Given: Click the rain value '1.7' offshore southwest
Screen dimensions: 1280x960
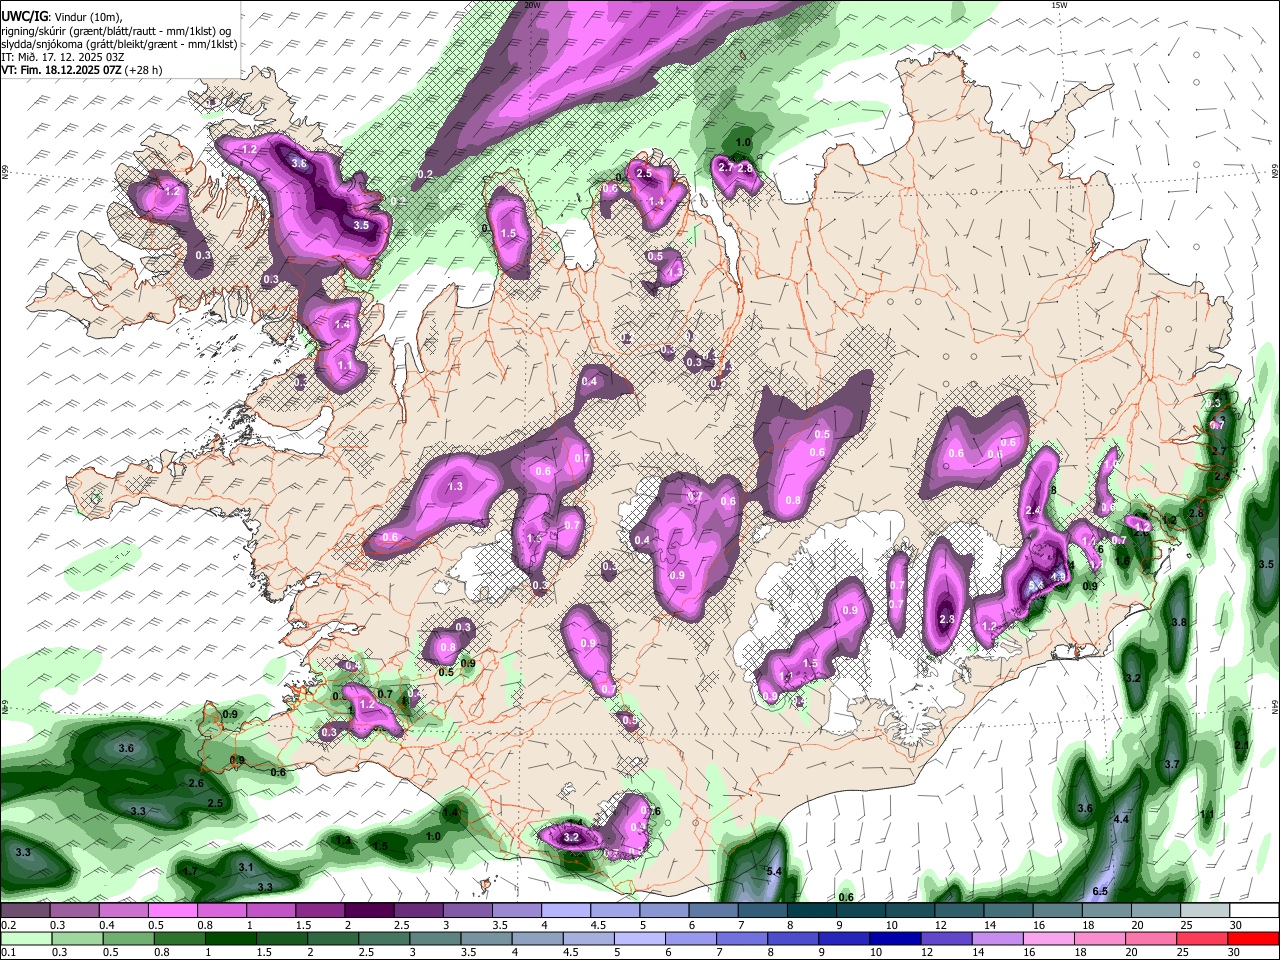Looking at the screenshot, I should pyautogui.click(x=190, y=871).
